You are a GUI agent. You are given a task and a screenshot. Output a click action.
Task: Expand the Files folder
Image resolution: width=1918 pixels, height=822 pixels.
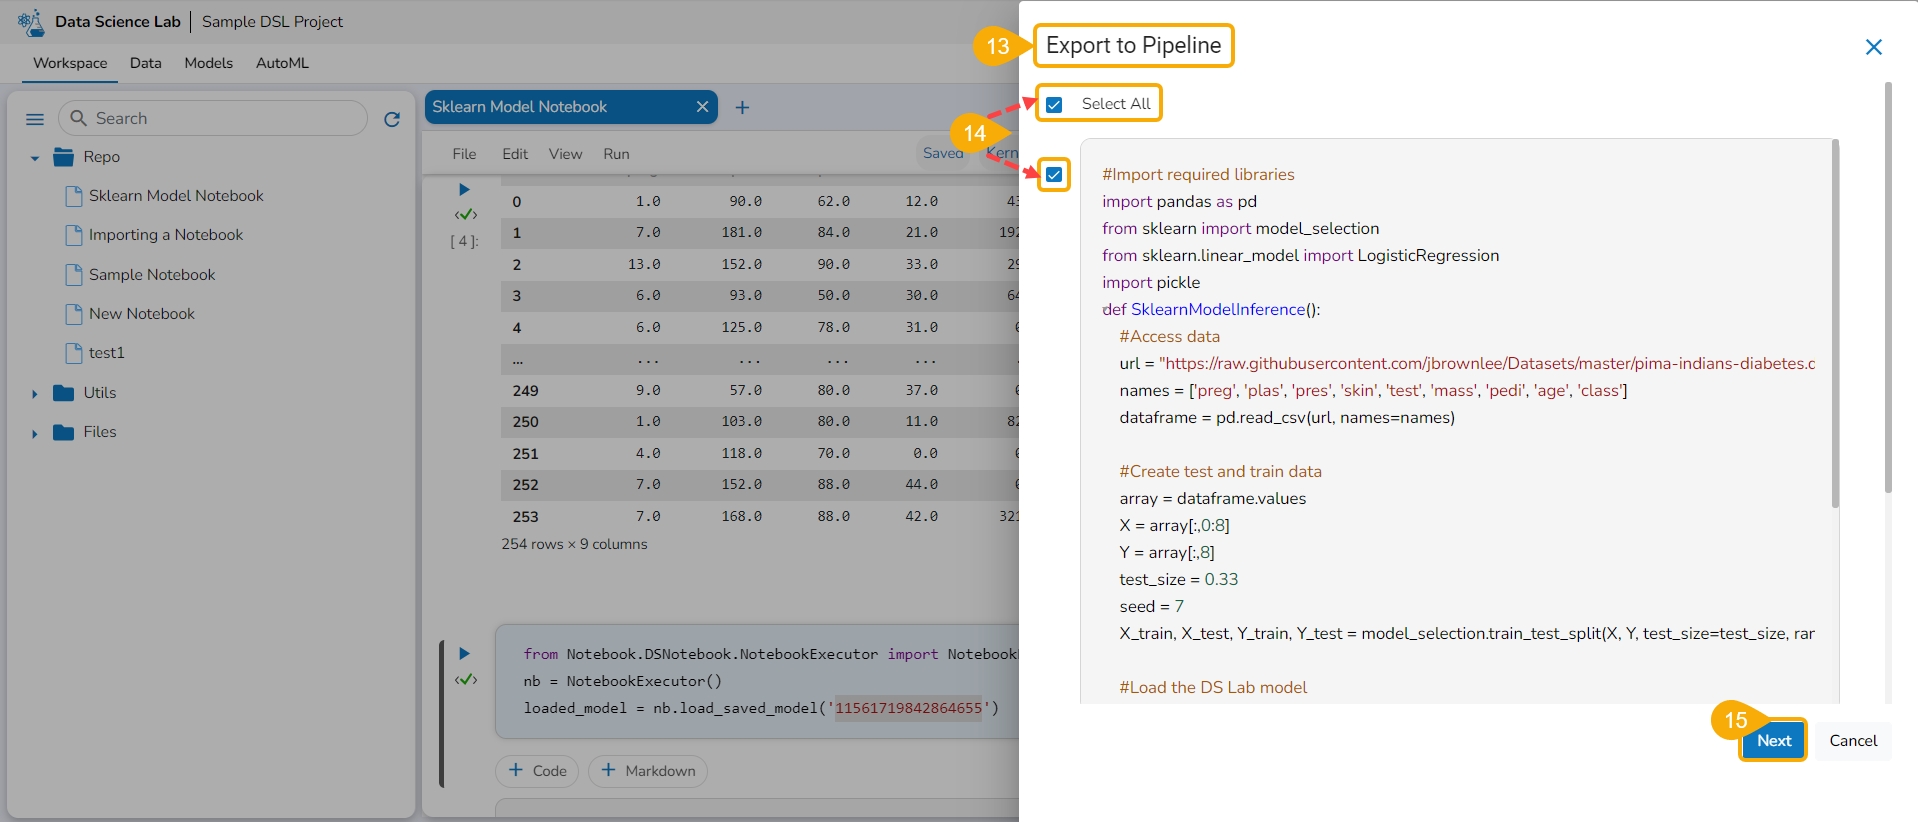tap(35, 433)
